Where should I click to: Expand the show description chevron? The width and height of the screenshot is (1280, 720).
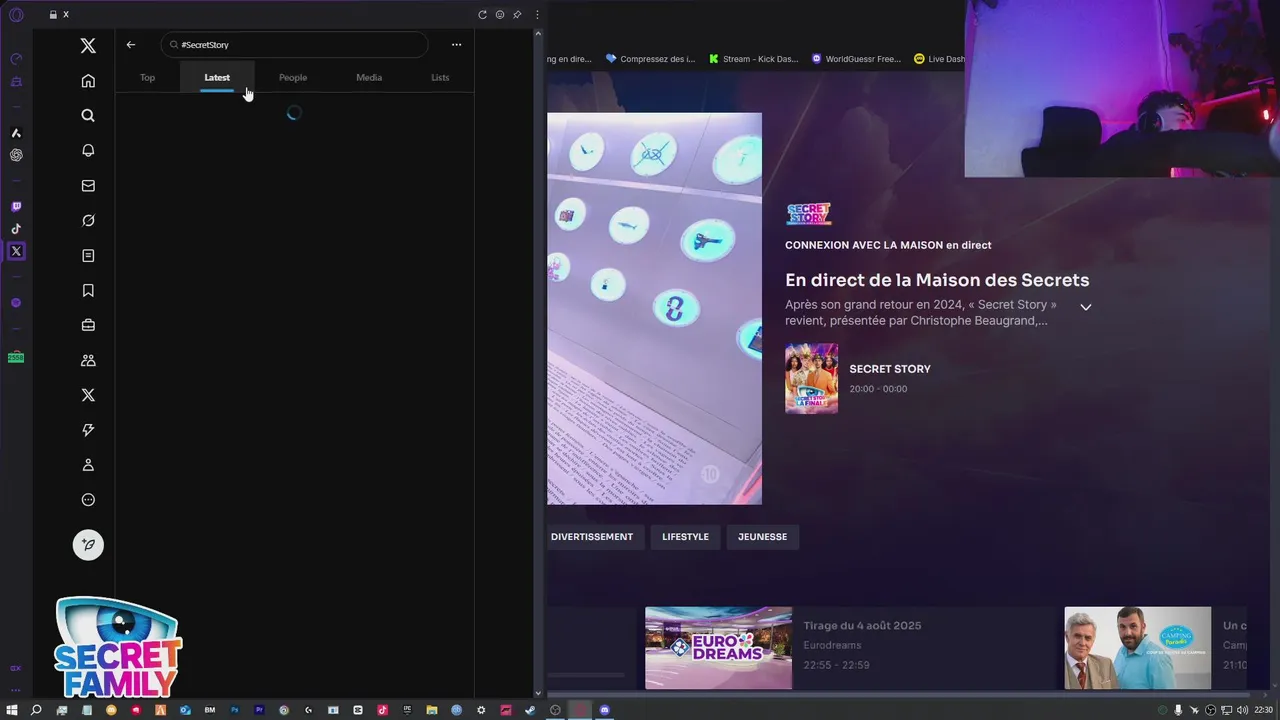(x=1085, y=307)
